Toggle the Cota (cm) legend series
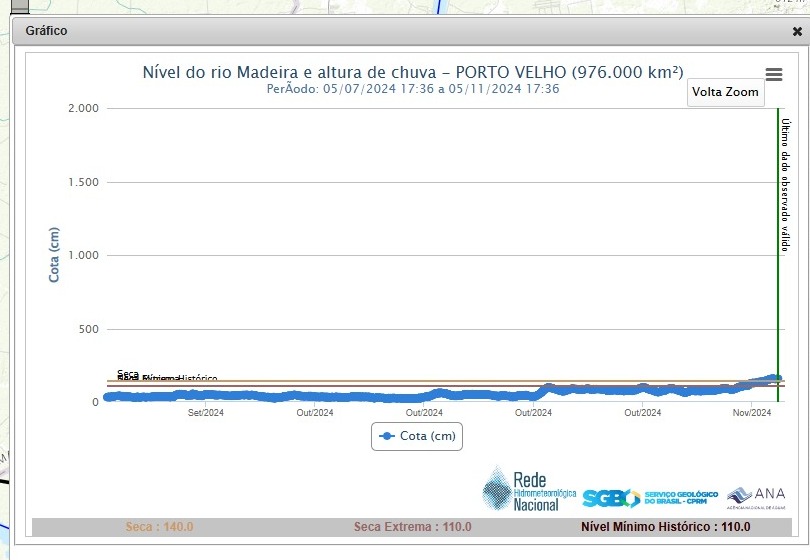This screenshot has width=810, height=560. [x=416, y=436]
